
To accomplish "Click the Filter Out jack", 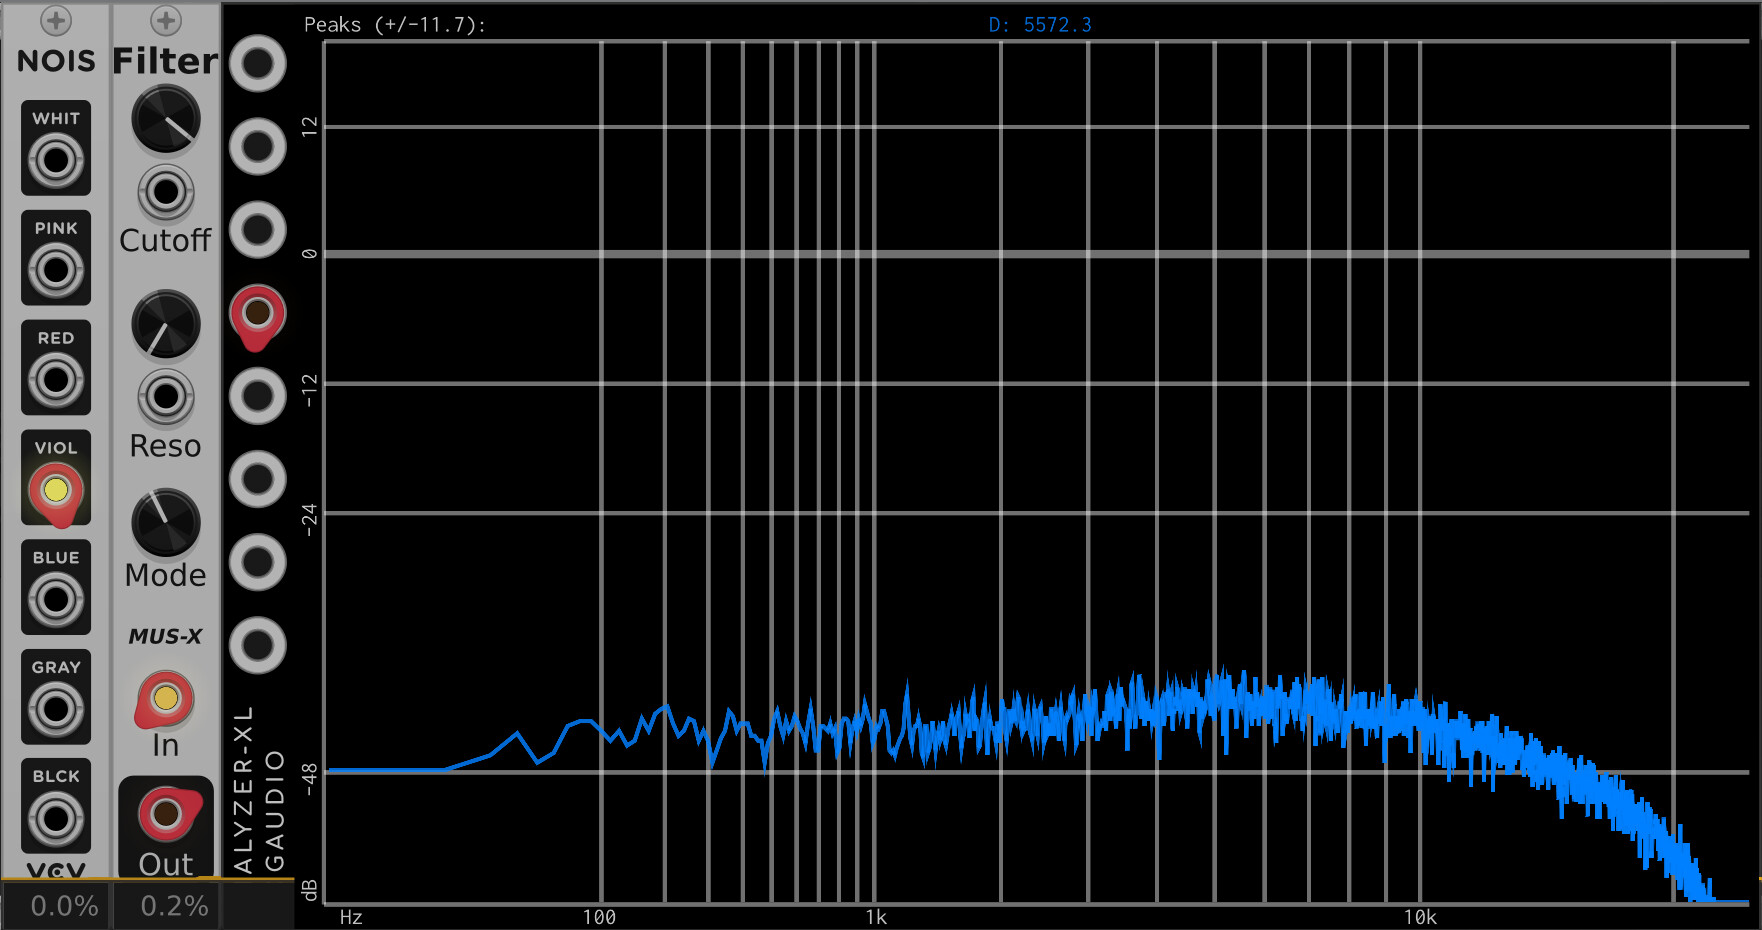I will [x=166, y=813].
